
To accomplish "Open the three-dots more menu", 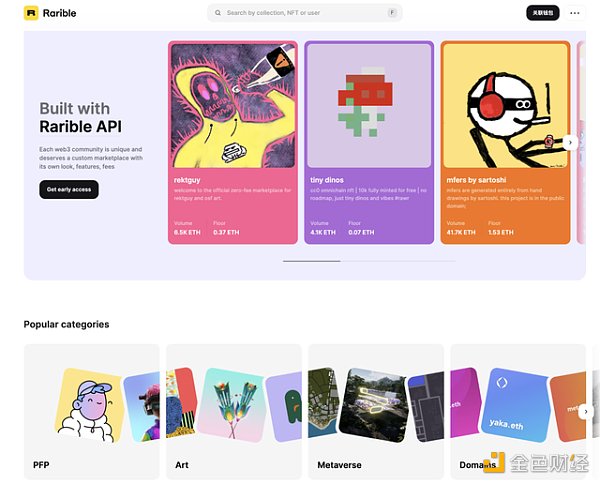I will [574, 13].
